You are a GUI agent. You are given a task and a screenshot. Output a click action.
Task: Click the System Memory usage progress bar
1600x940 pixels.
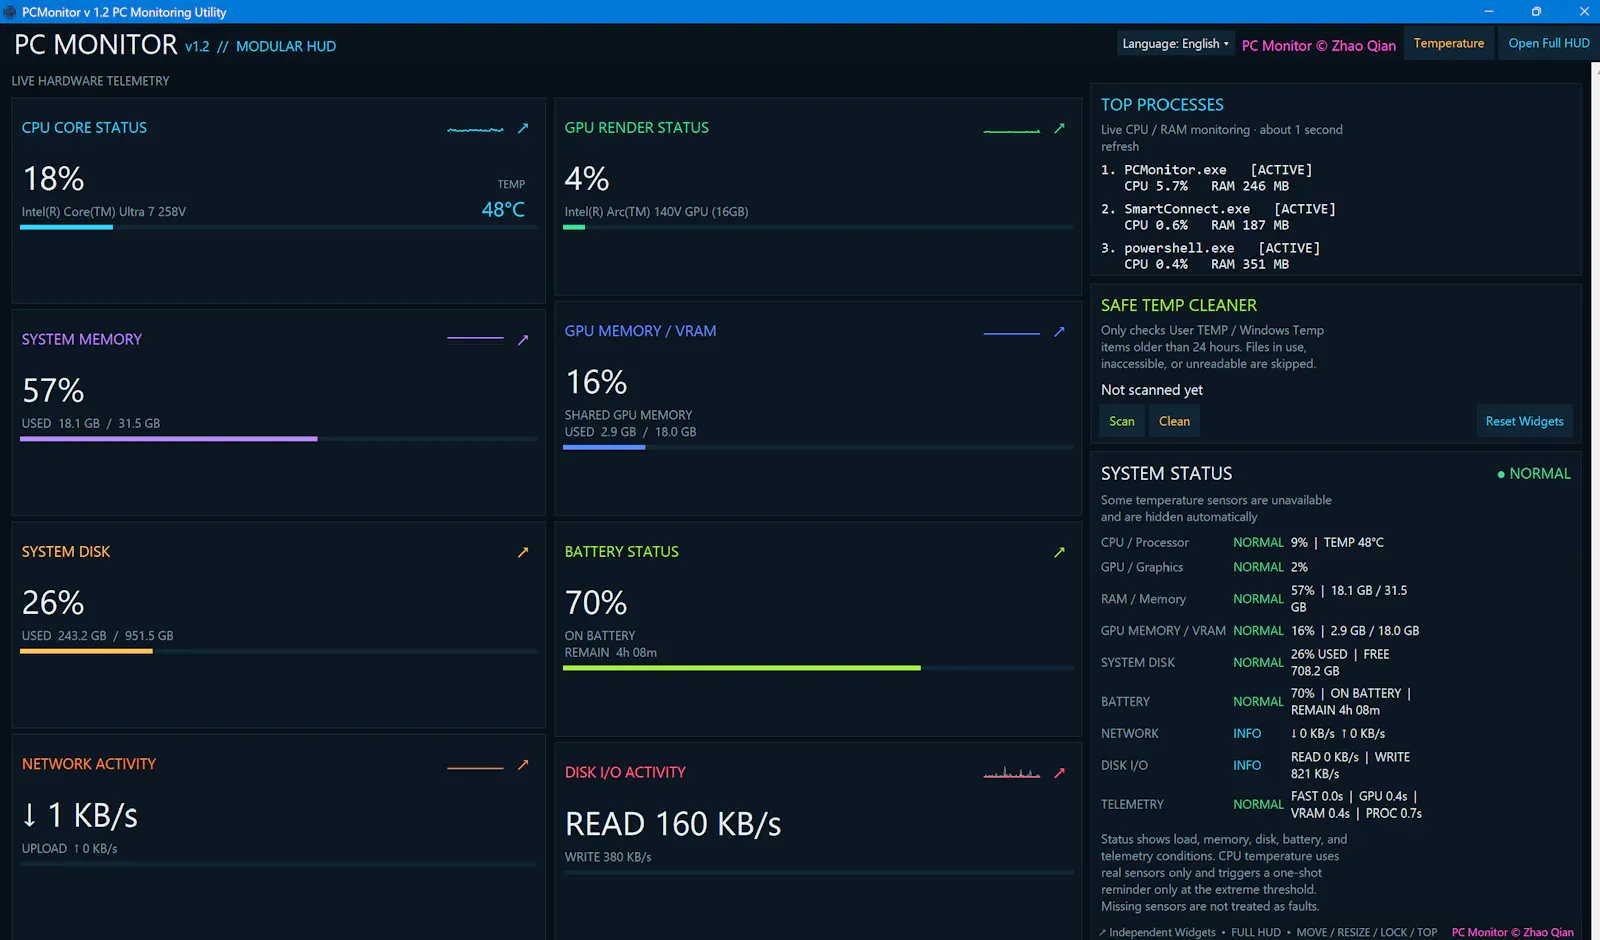pos(278,438)
